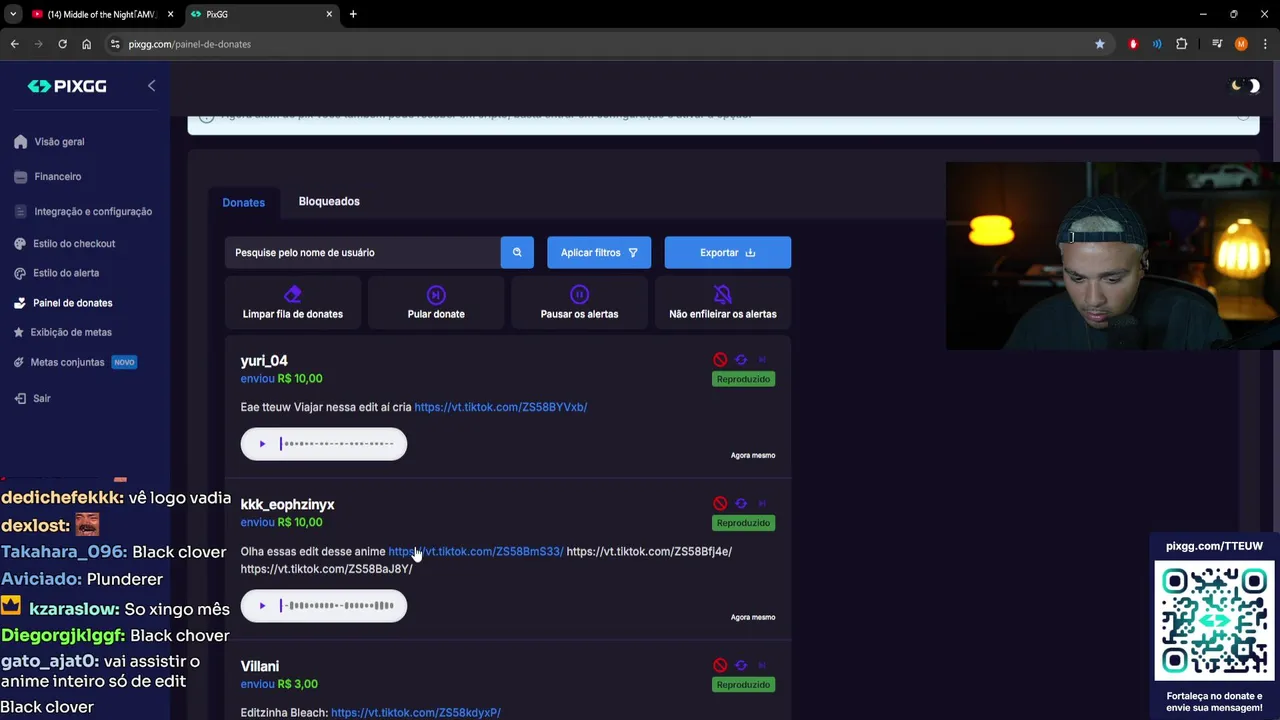Switch to the Donates tab
This screenshot has height=720, width=1280.
click(243, 202)
